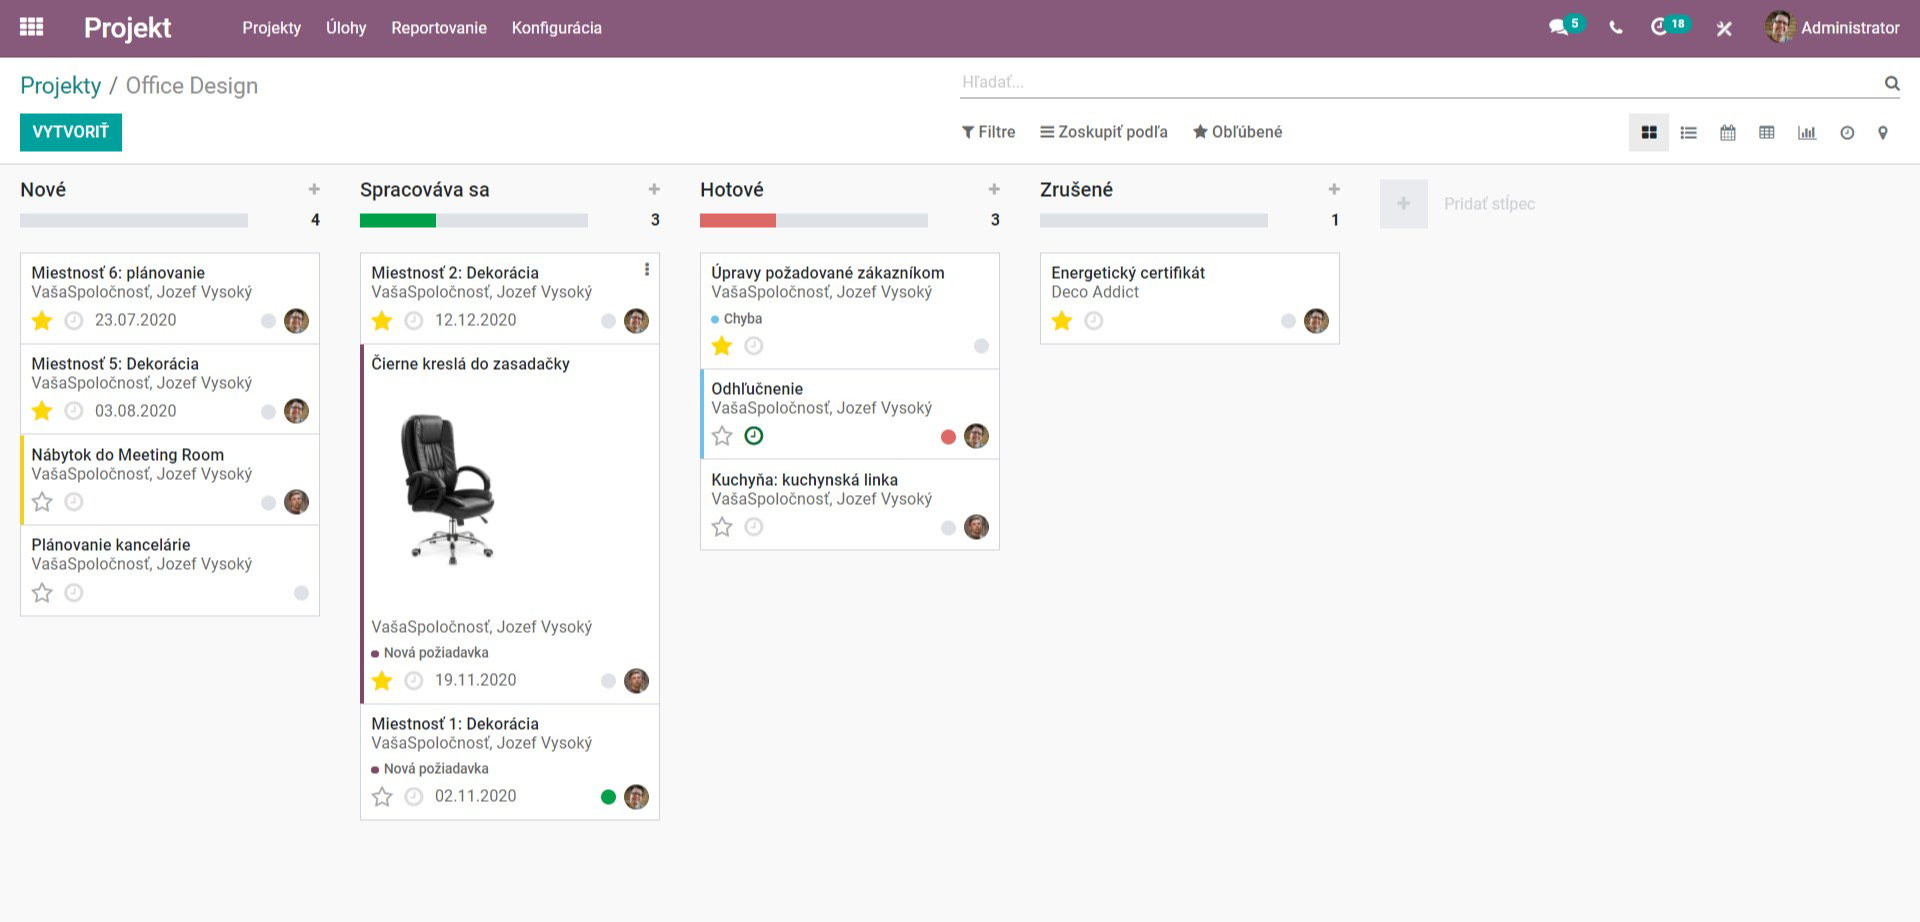Open the conversations icon with badge 5
The height and width of the screenshot is (922, 1920).
(1566, 27)
